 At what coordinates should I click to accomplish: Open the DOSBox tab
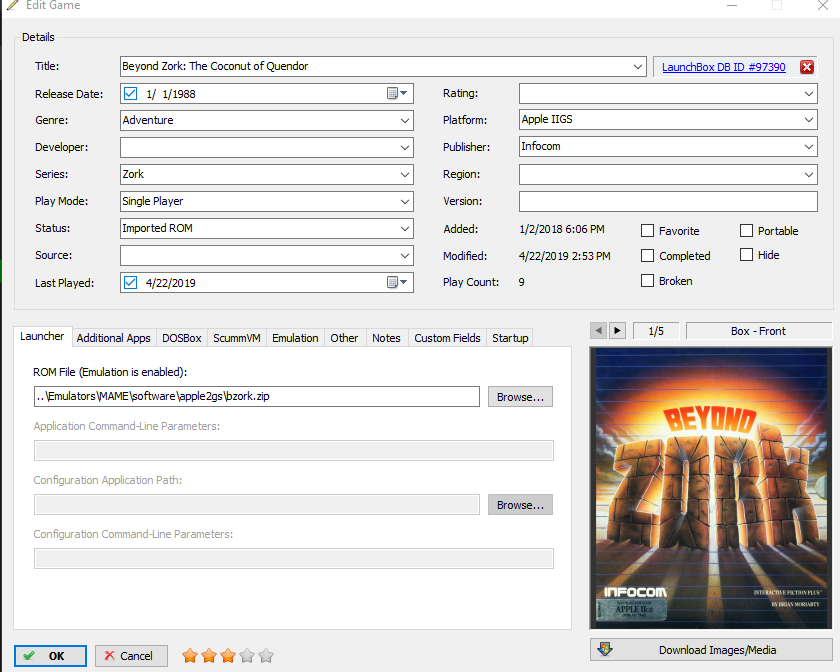click(182, 338)
